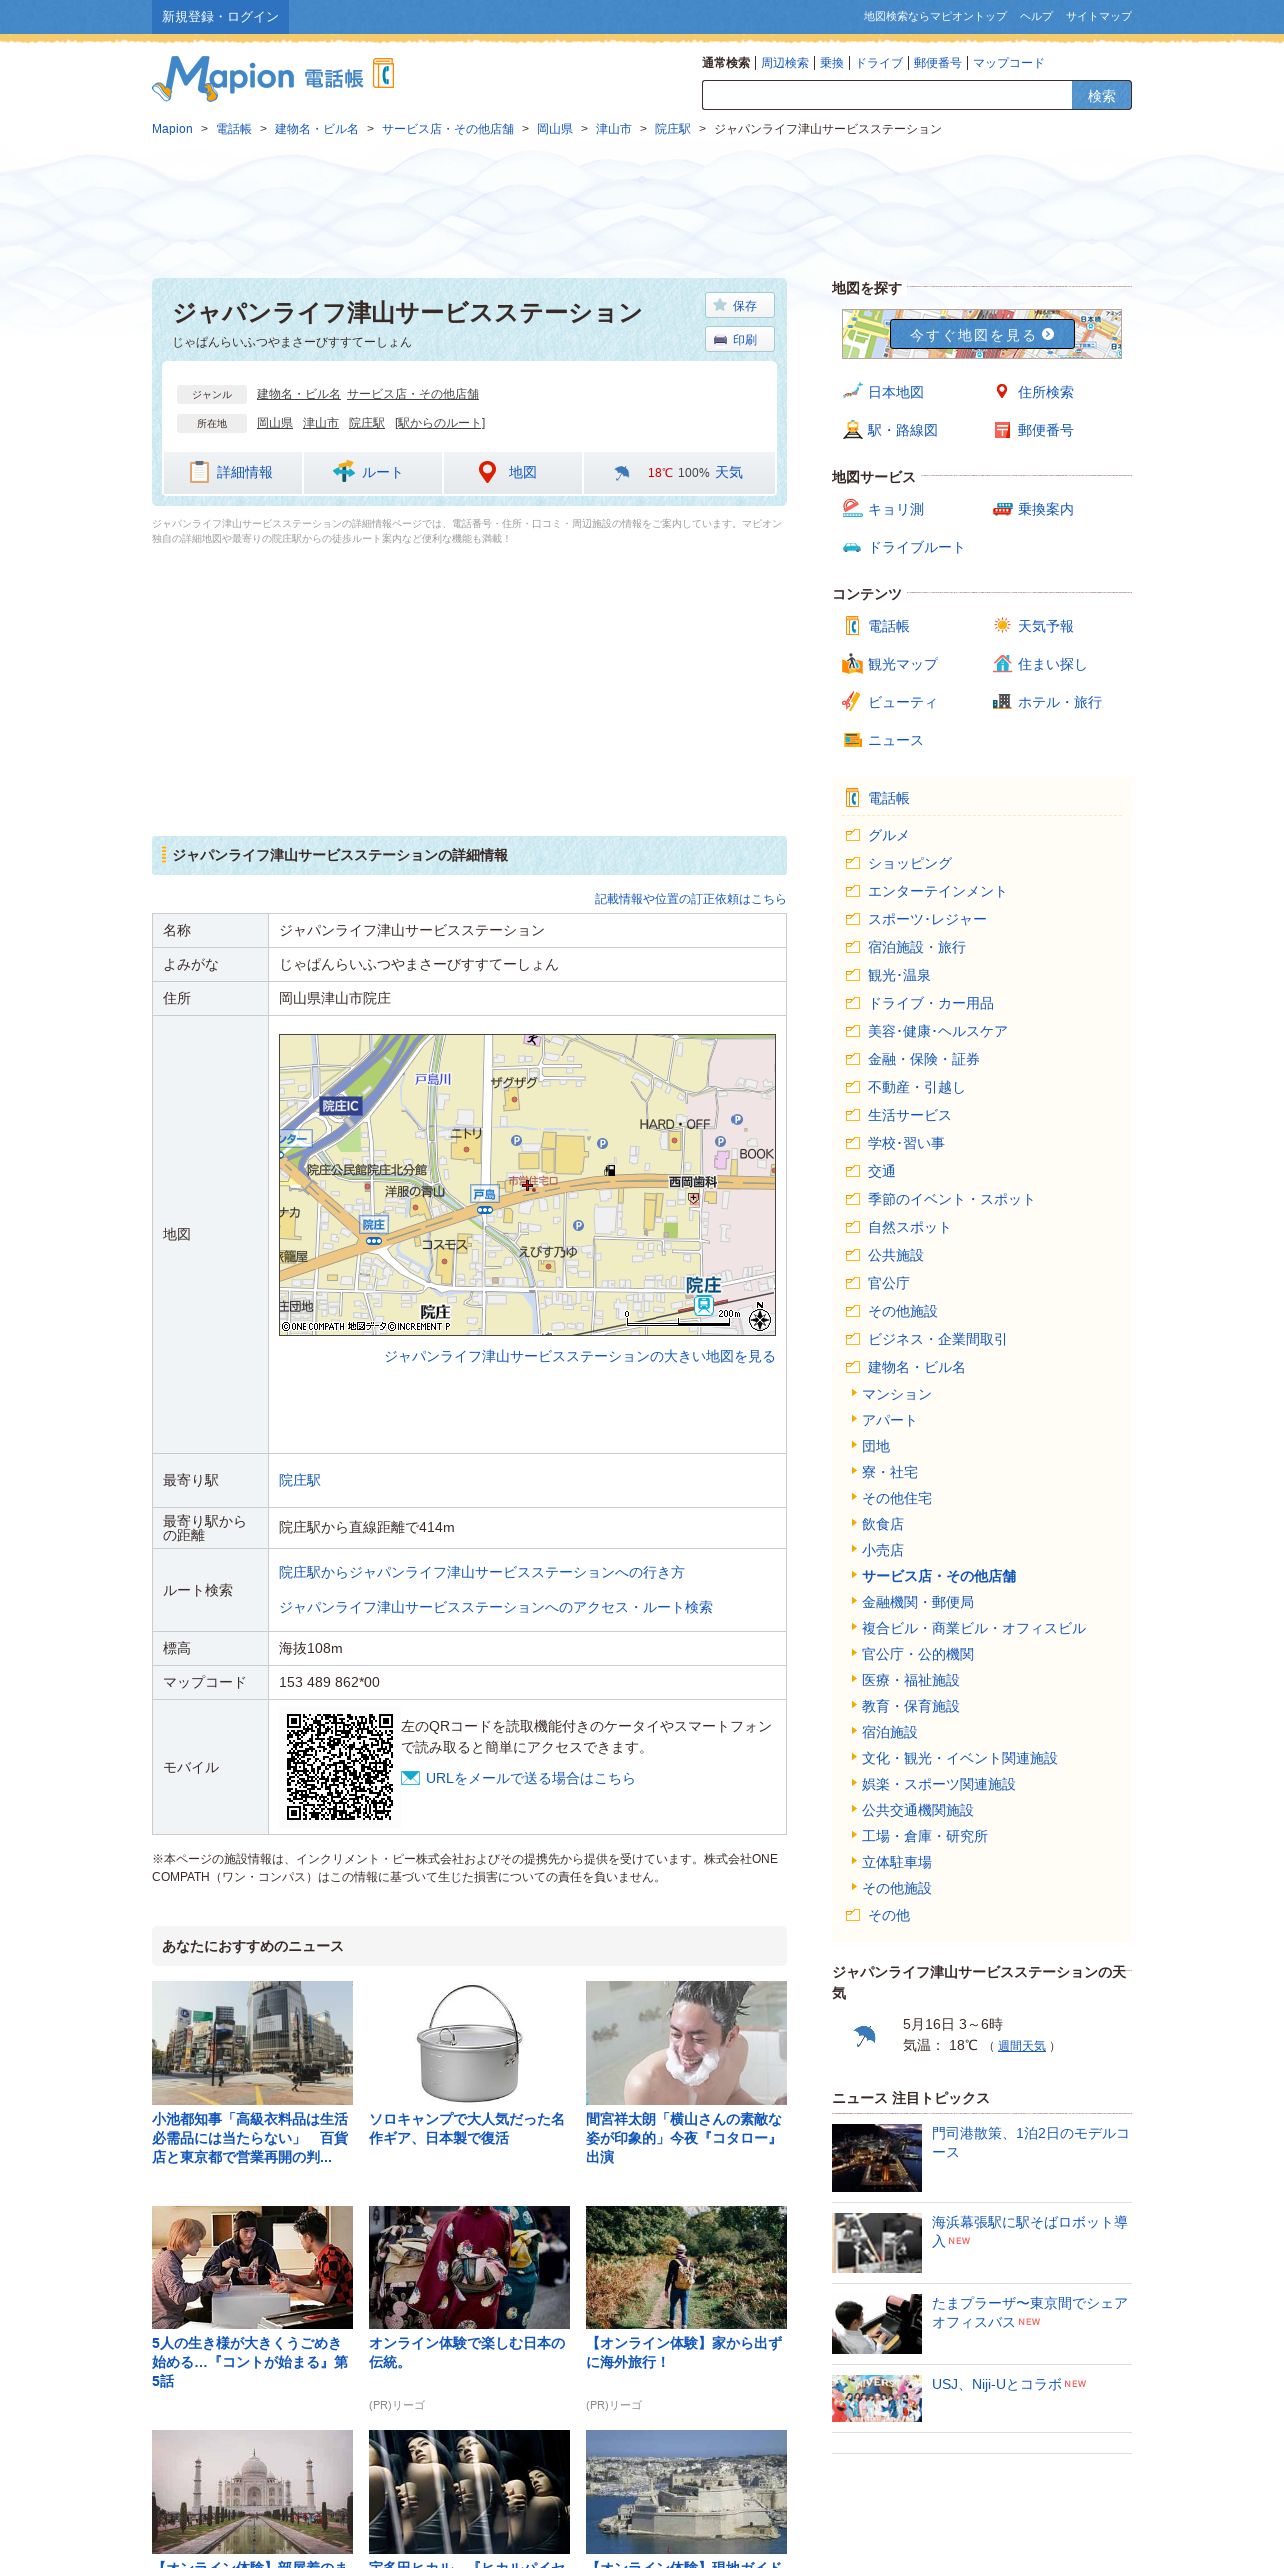Image resolution: width=1284 pixels, height=2568 pixels.
Task: Click the サイトマップ link at top
Action: point(1098,16)
